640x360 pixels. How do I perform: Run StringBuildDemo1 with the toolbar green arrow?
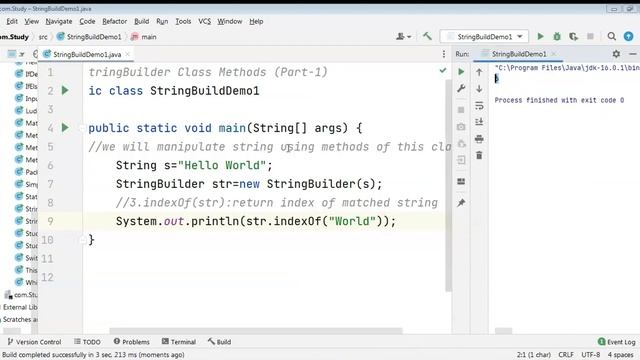(x=540, y=36)
